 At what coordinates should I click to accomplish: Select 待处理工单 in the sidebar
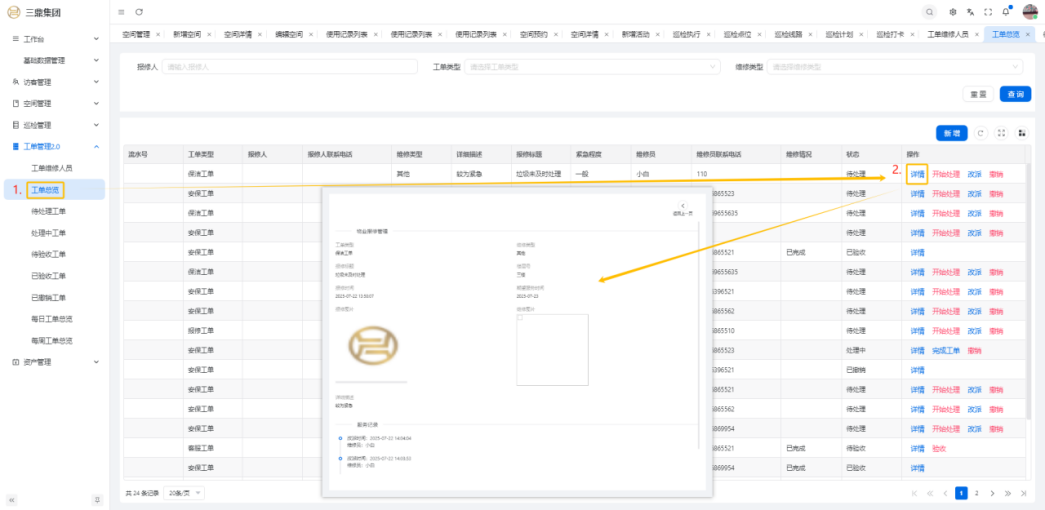pos(49,211)
